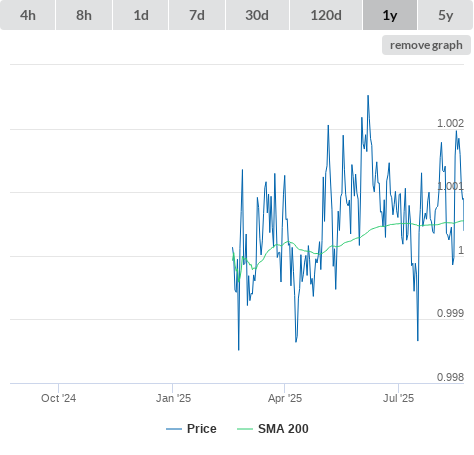Click the Jan '25 axis label
Viewport: 474px width, 455px height.
tap(173, 398)
